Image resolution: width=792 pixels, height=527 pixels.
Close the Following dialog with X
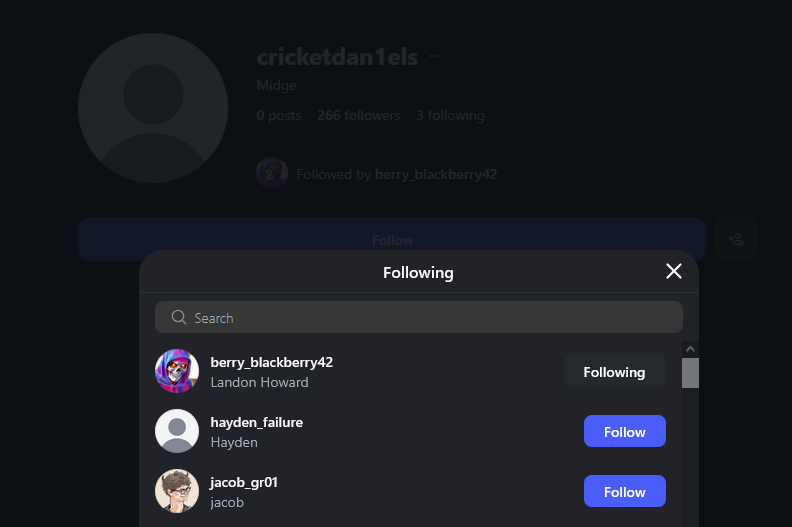click(x=674, y=271)
